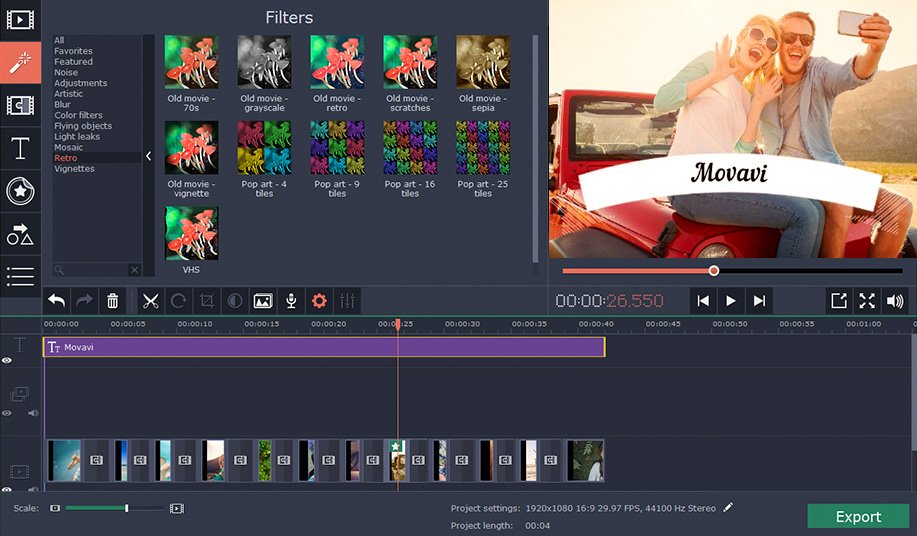The image size is (917, 536).
Task: Select the Movavi title clip on timeline
Action: point(324,347)
